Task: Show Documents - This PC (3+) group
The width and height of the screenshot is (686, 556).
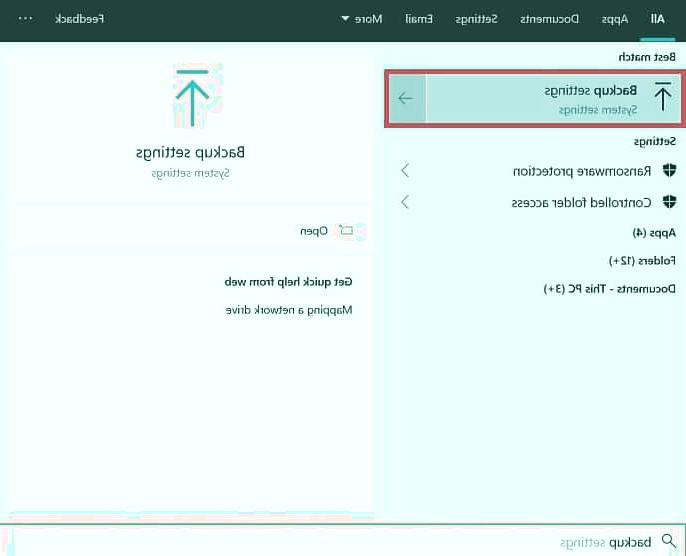Action: point(610,289)
